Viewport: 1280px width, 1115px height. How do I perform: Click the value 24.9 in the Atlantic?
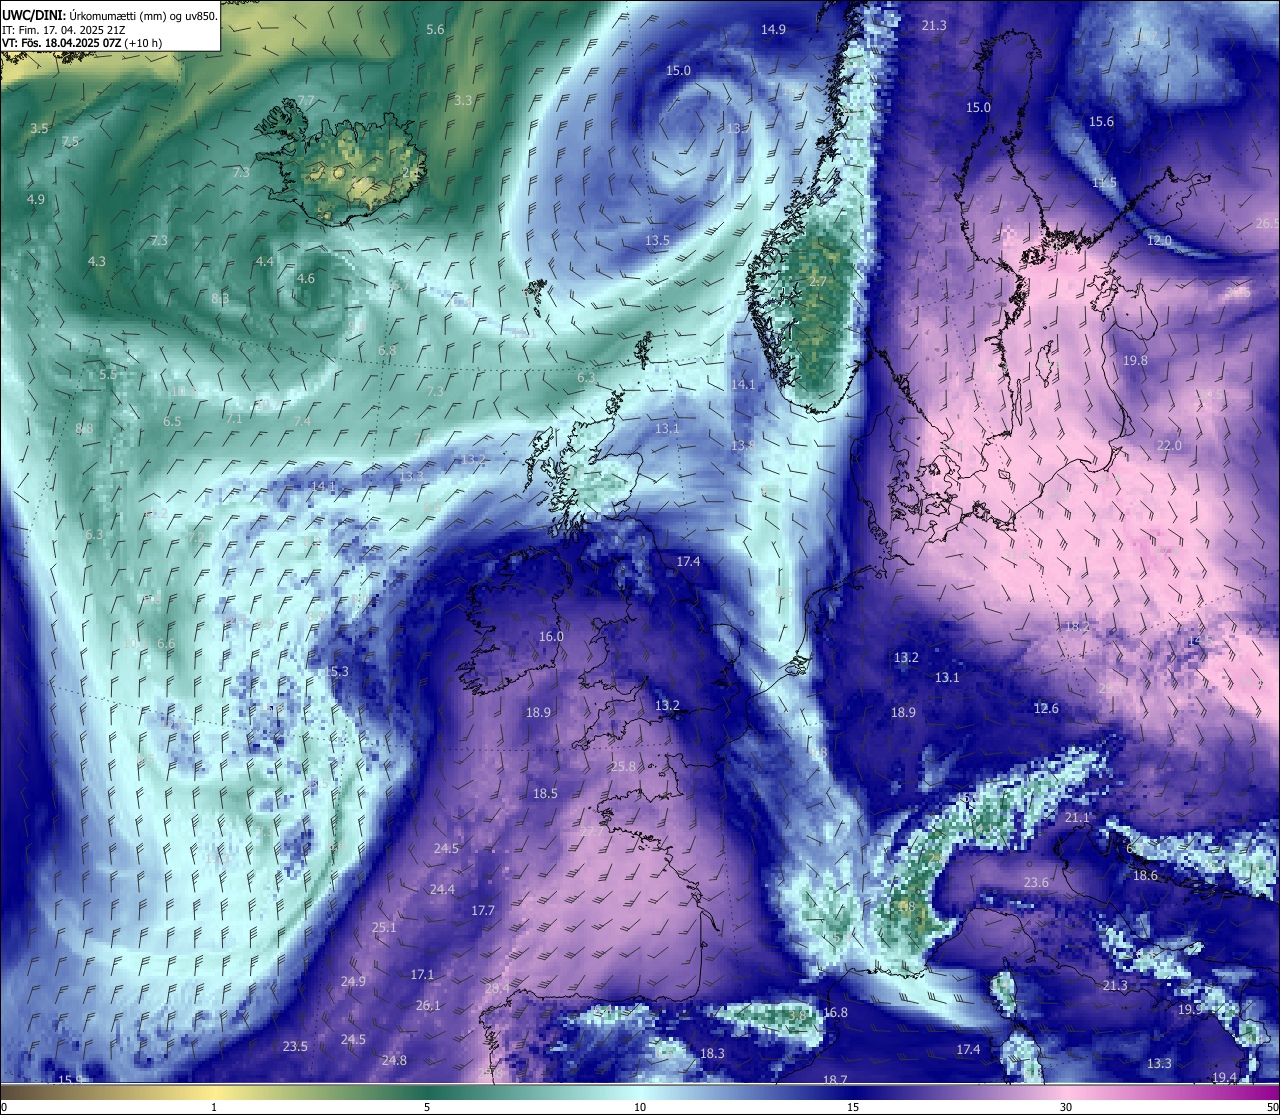click(353, 982)
